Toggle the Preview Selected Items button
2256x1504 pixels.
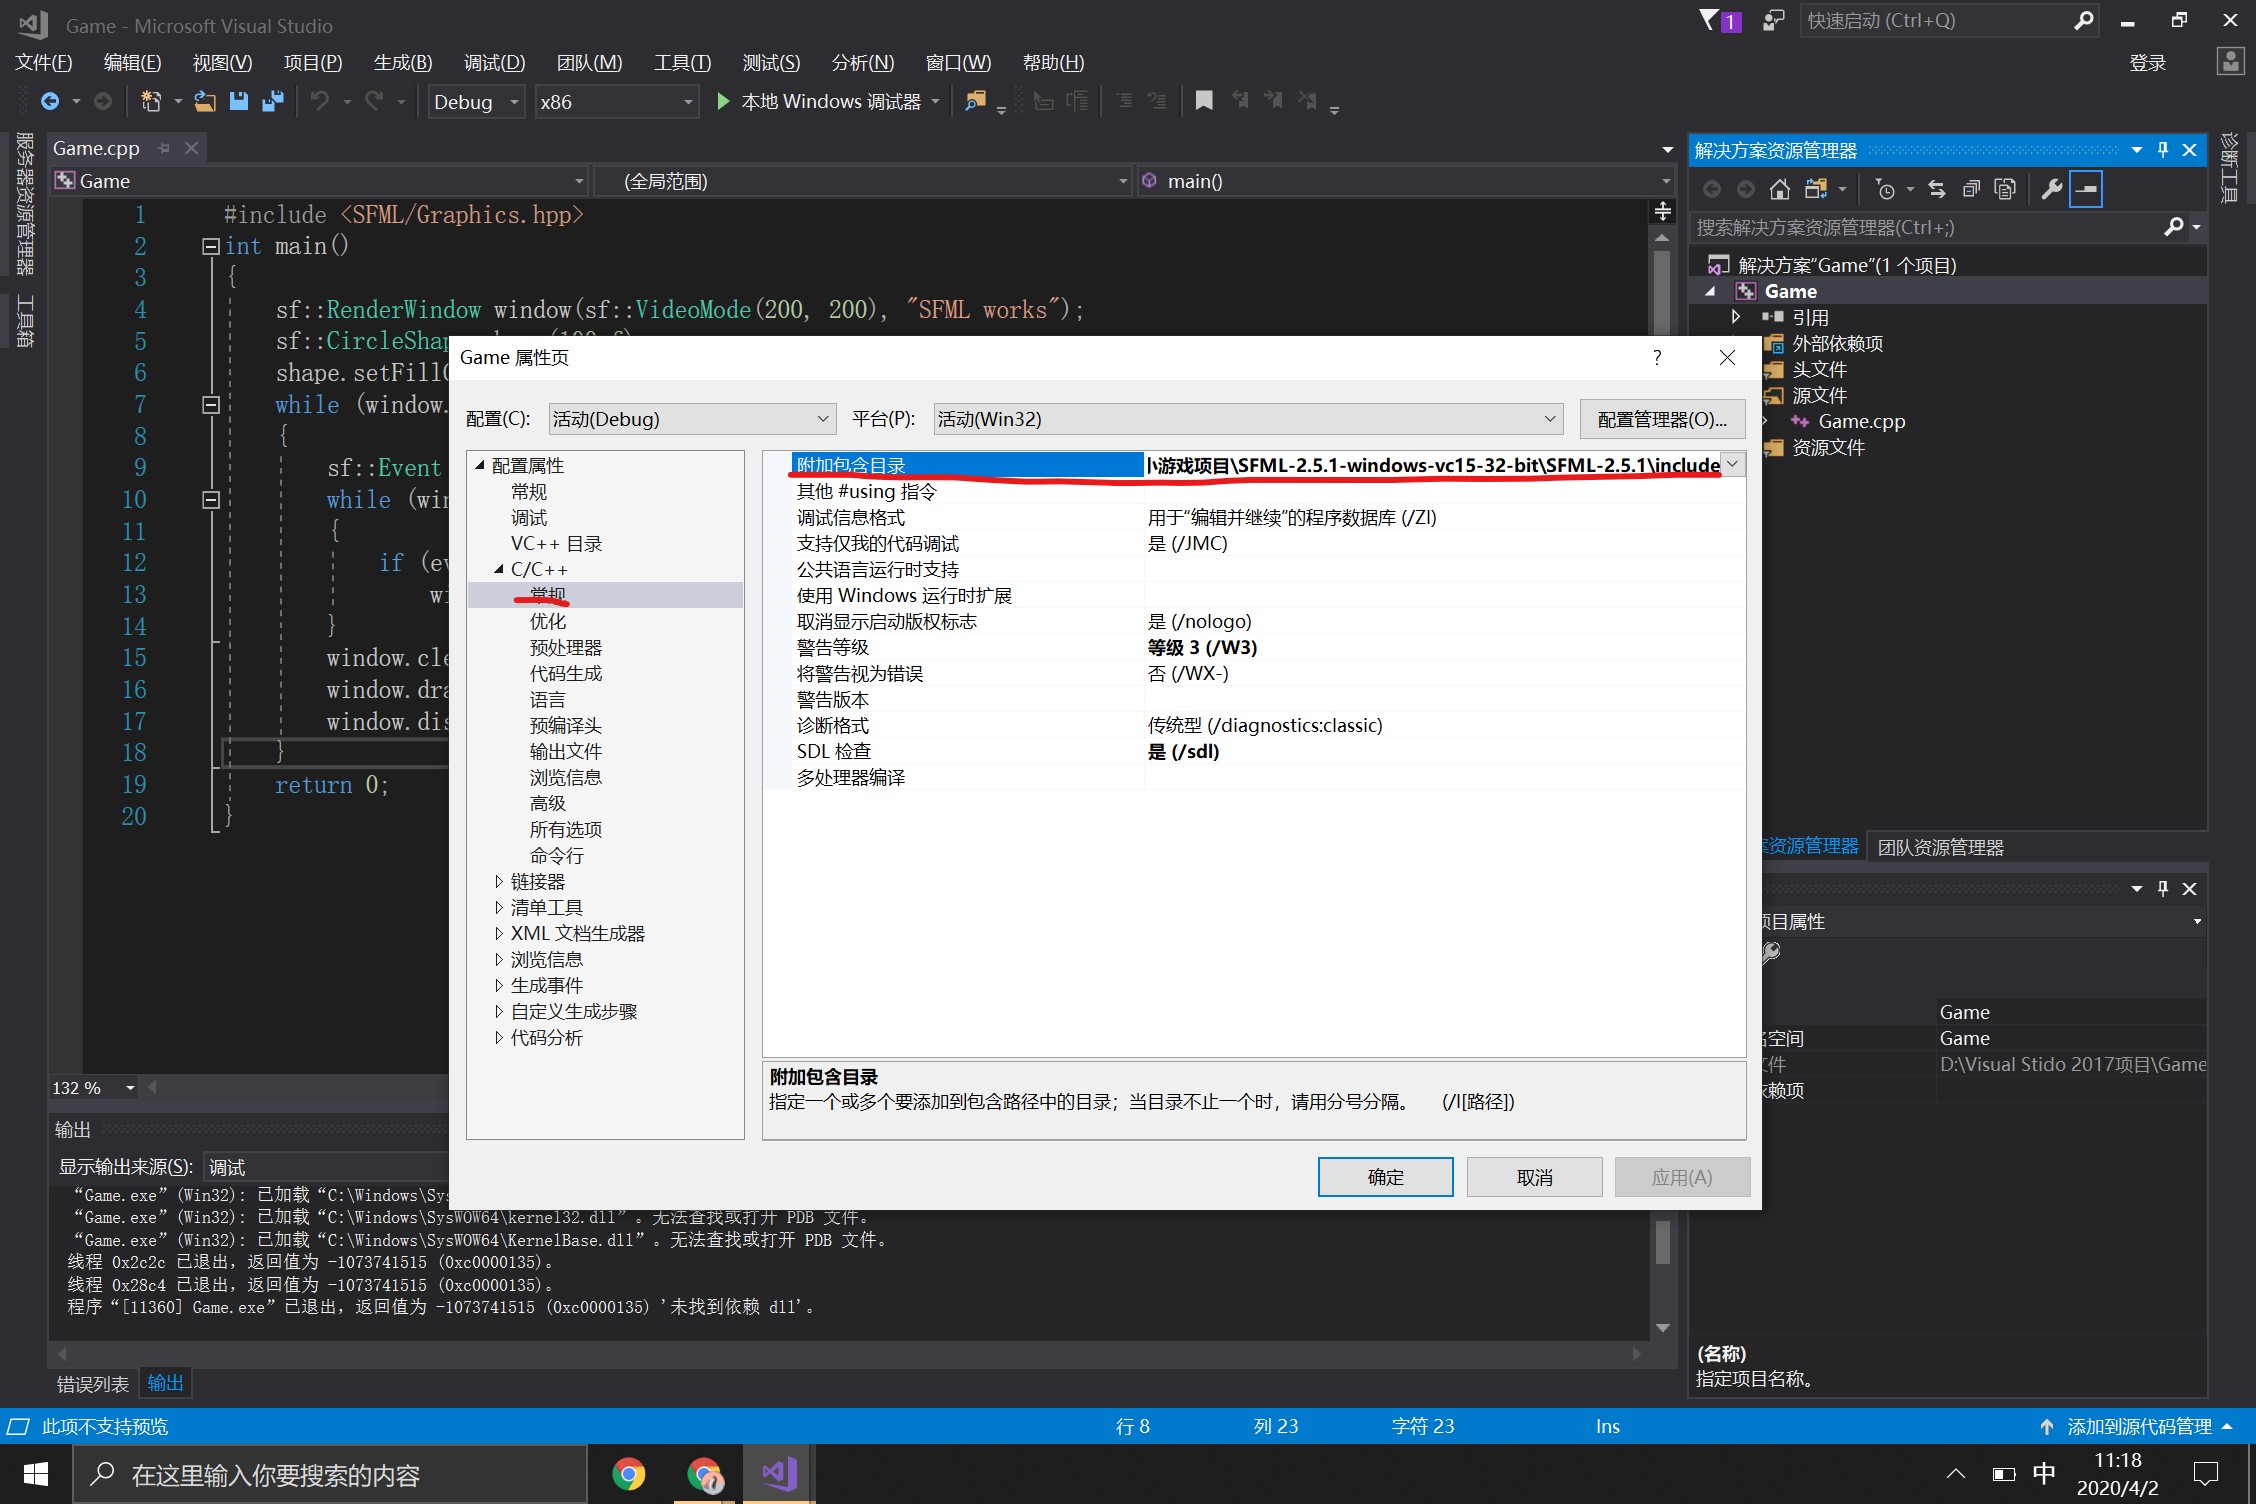pyautogui.click(x=2086, y=188)
